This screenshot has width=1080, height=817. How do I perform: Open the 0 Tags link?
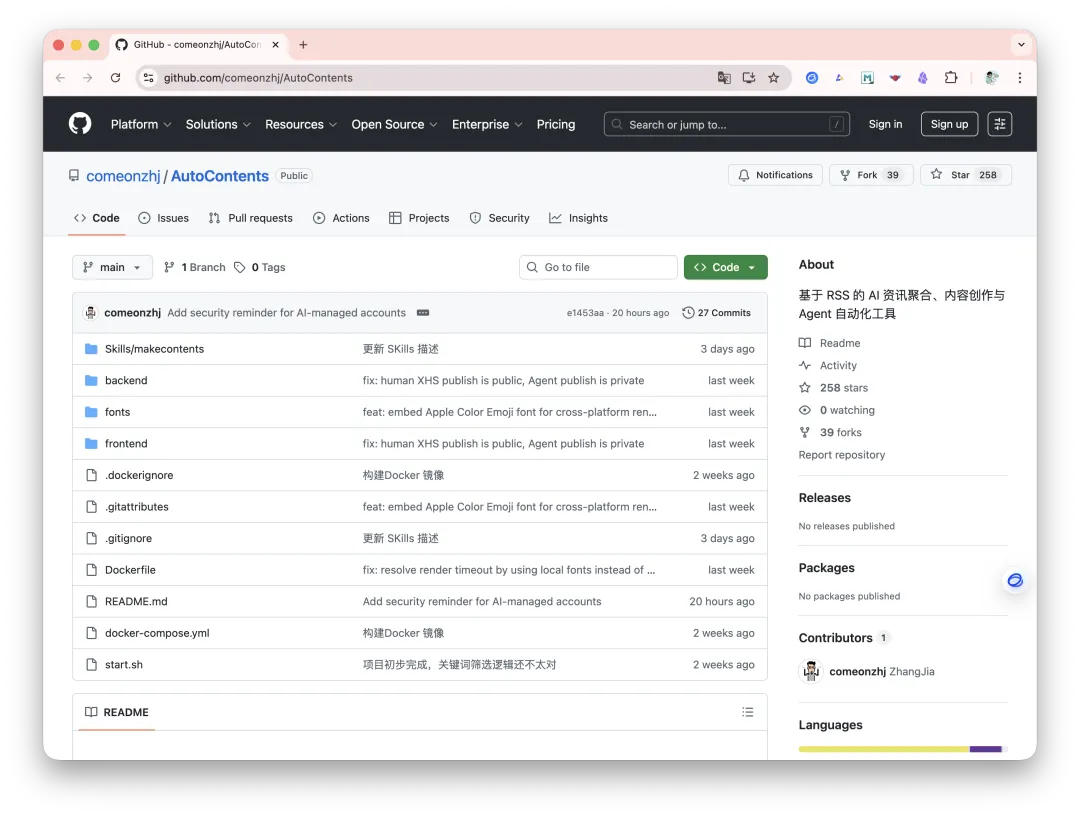(260, 267)
